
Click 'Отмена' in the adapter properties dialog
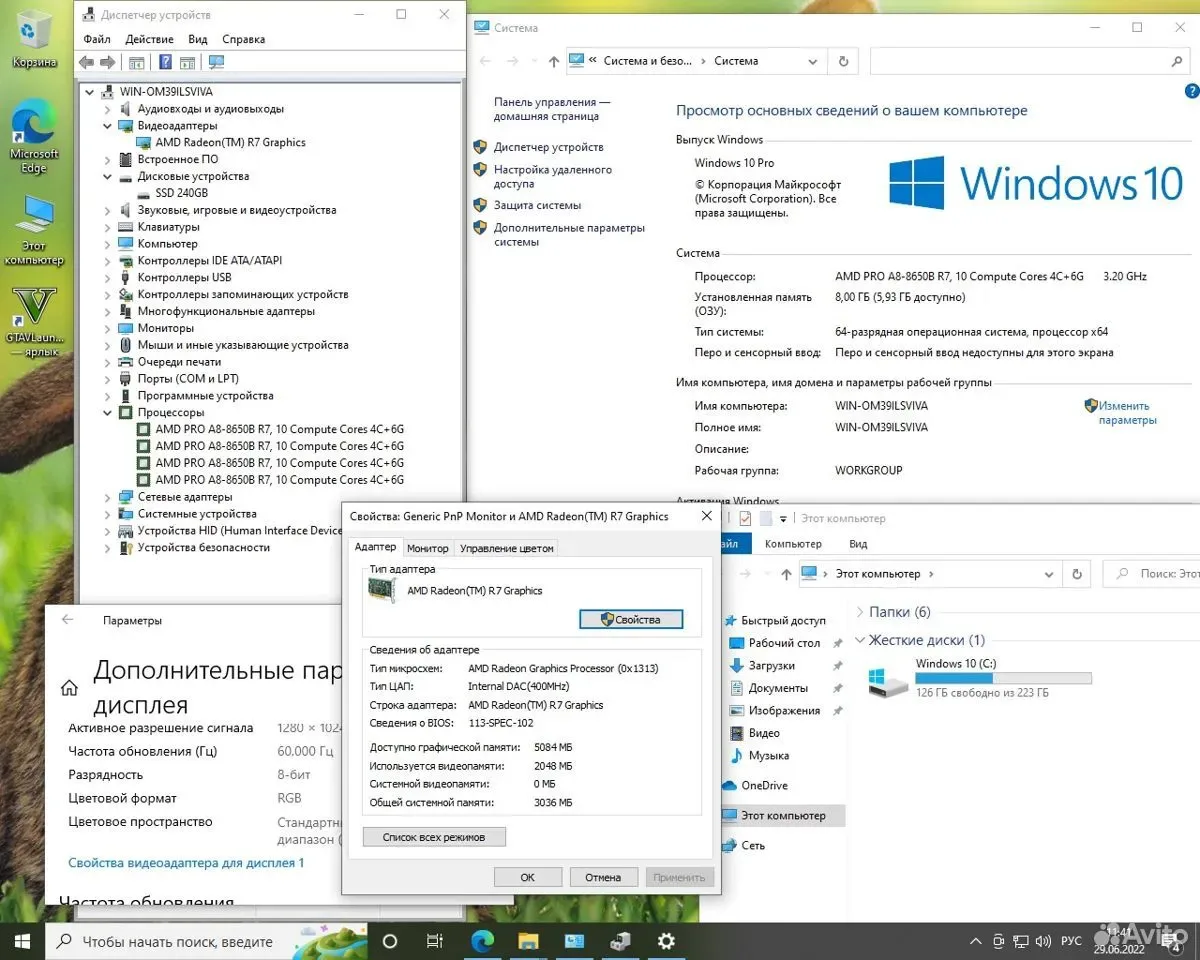click(603, 877)
